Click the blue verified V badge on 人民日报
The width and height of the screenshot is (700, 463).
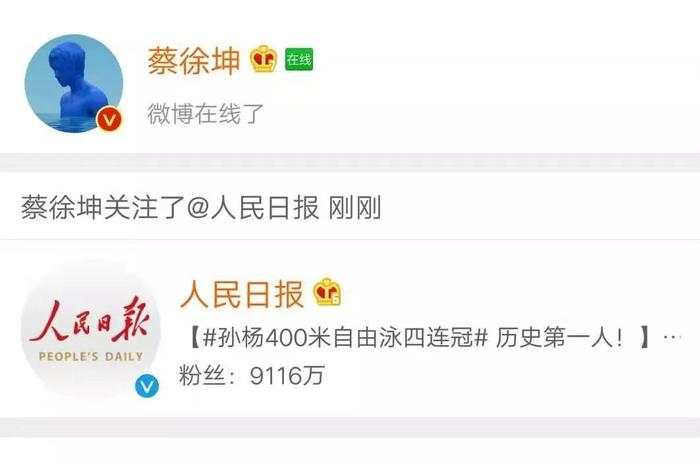click(147, 387)
